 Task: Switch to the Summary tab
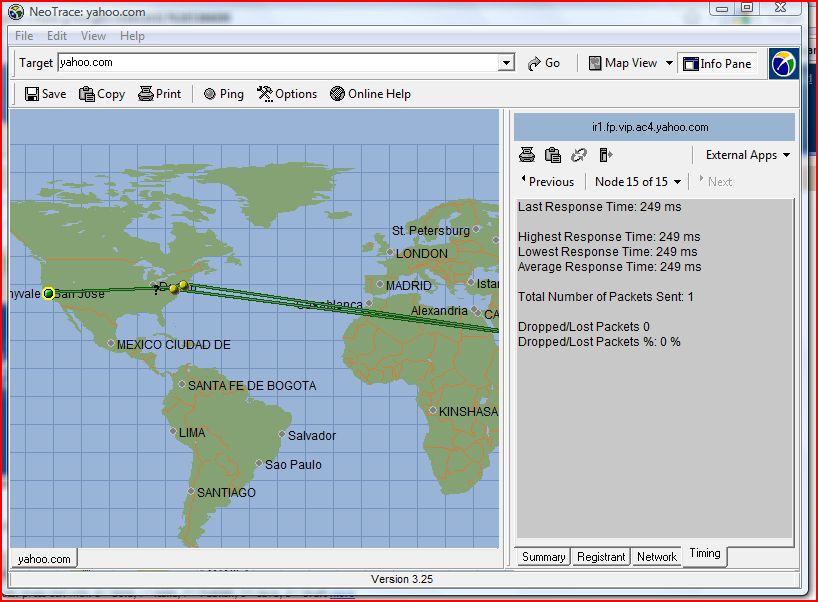[x=543, y=557]
